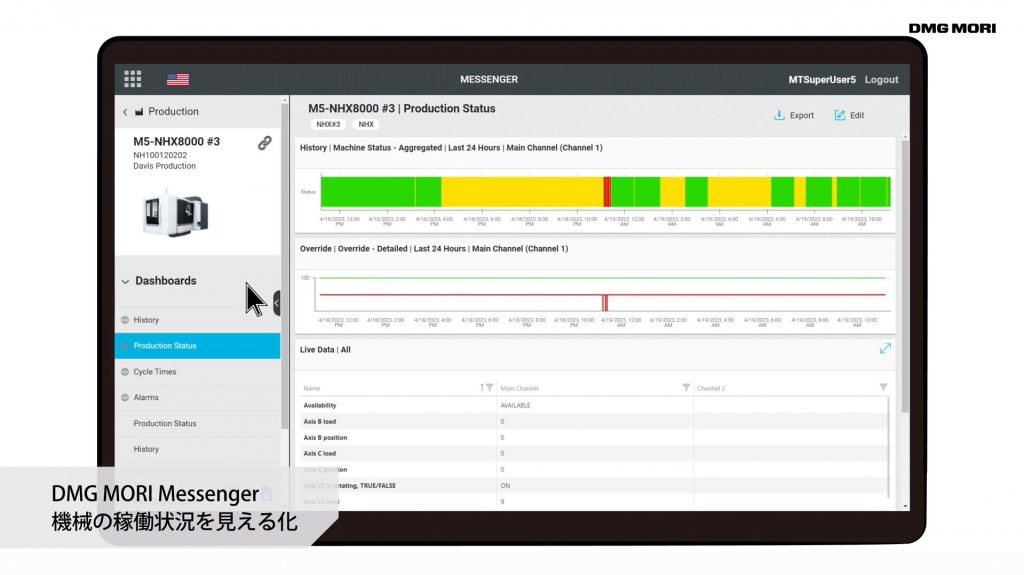Click globe icon beside first History item
This screenshot has width=1024, height=575.
(125, 320)
